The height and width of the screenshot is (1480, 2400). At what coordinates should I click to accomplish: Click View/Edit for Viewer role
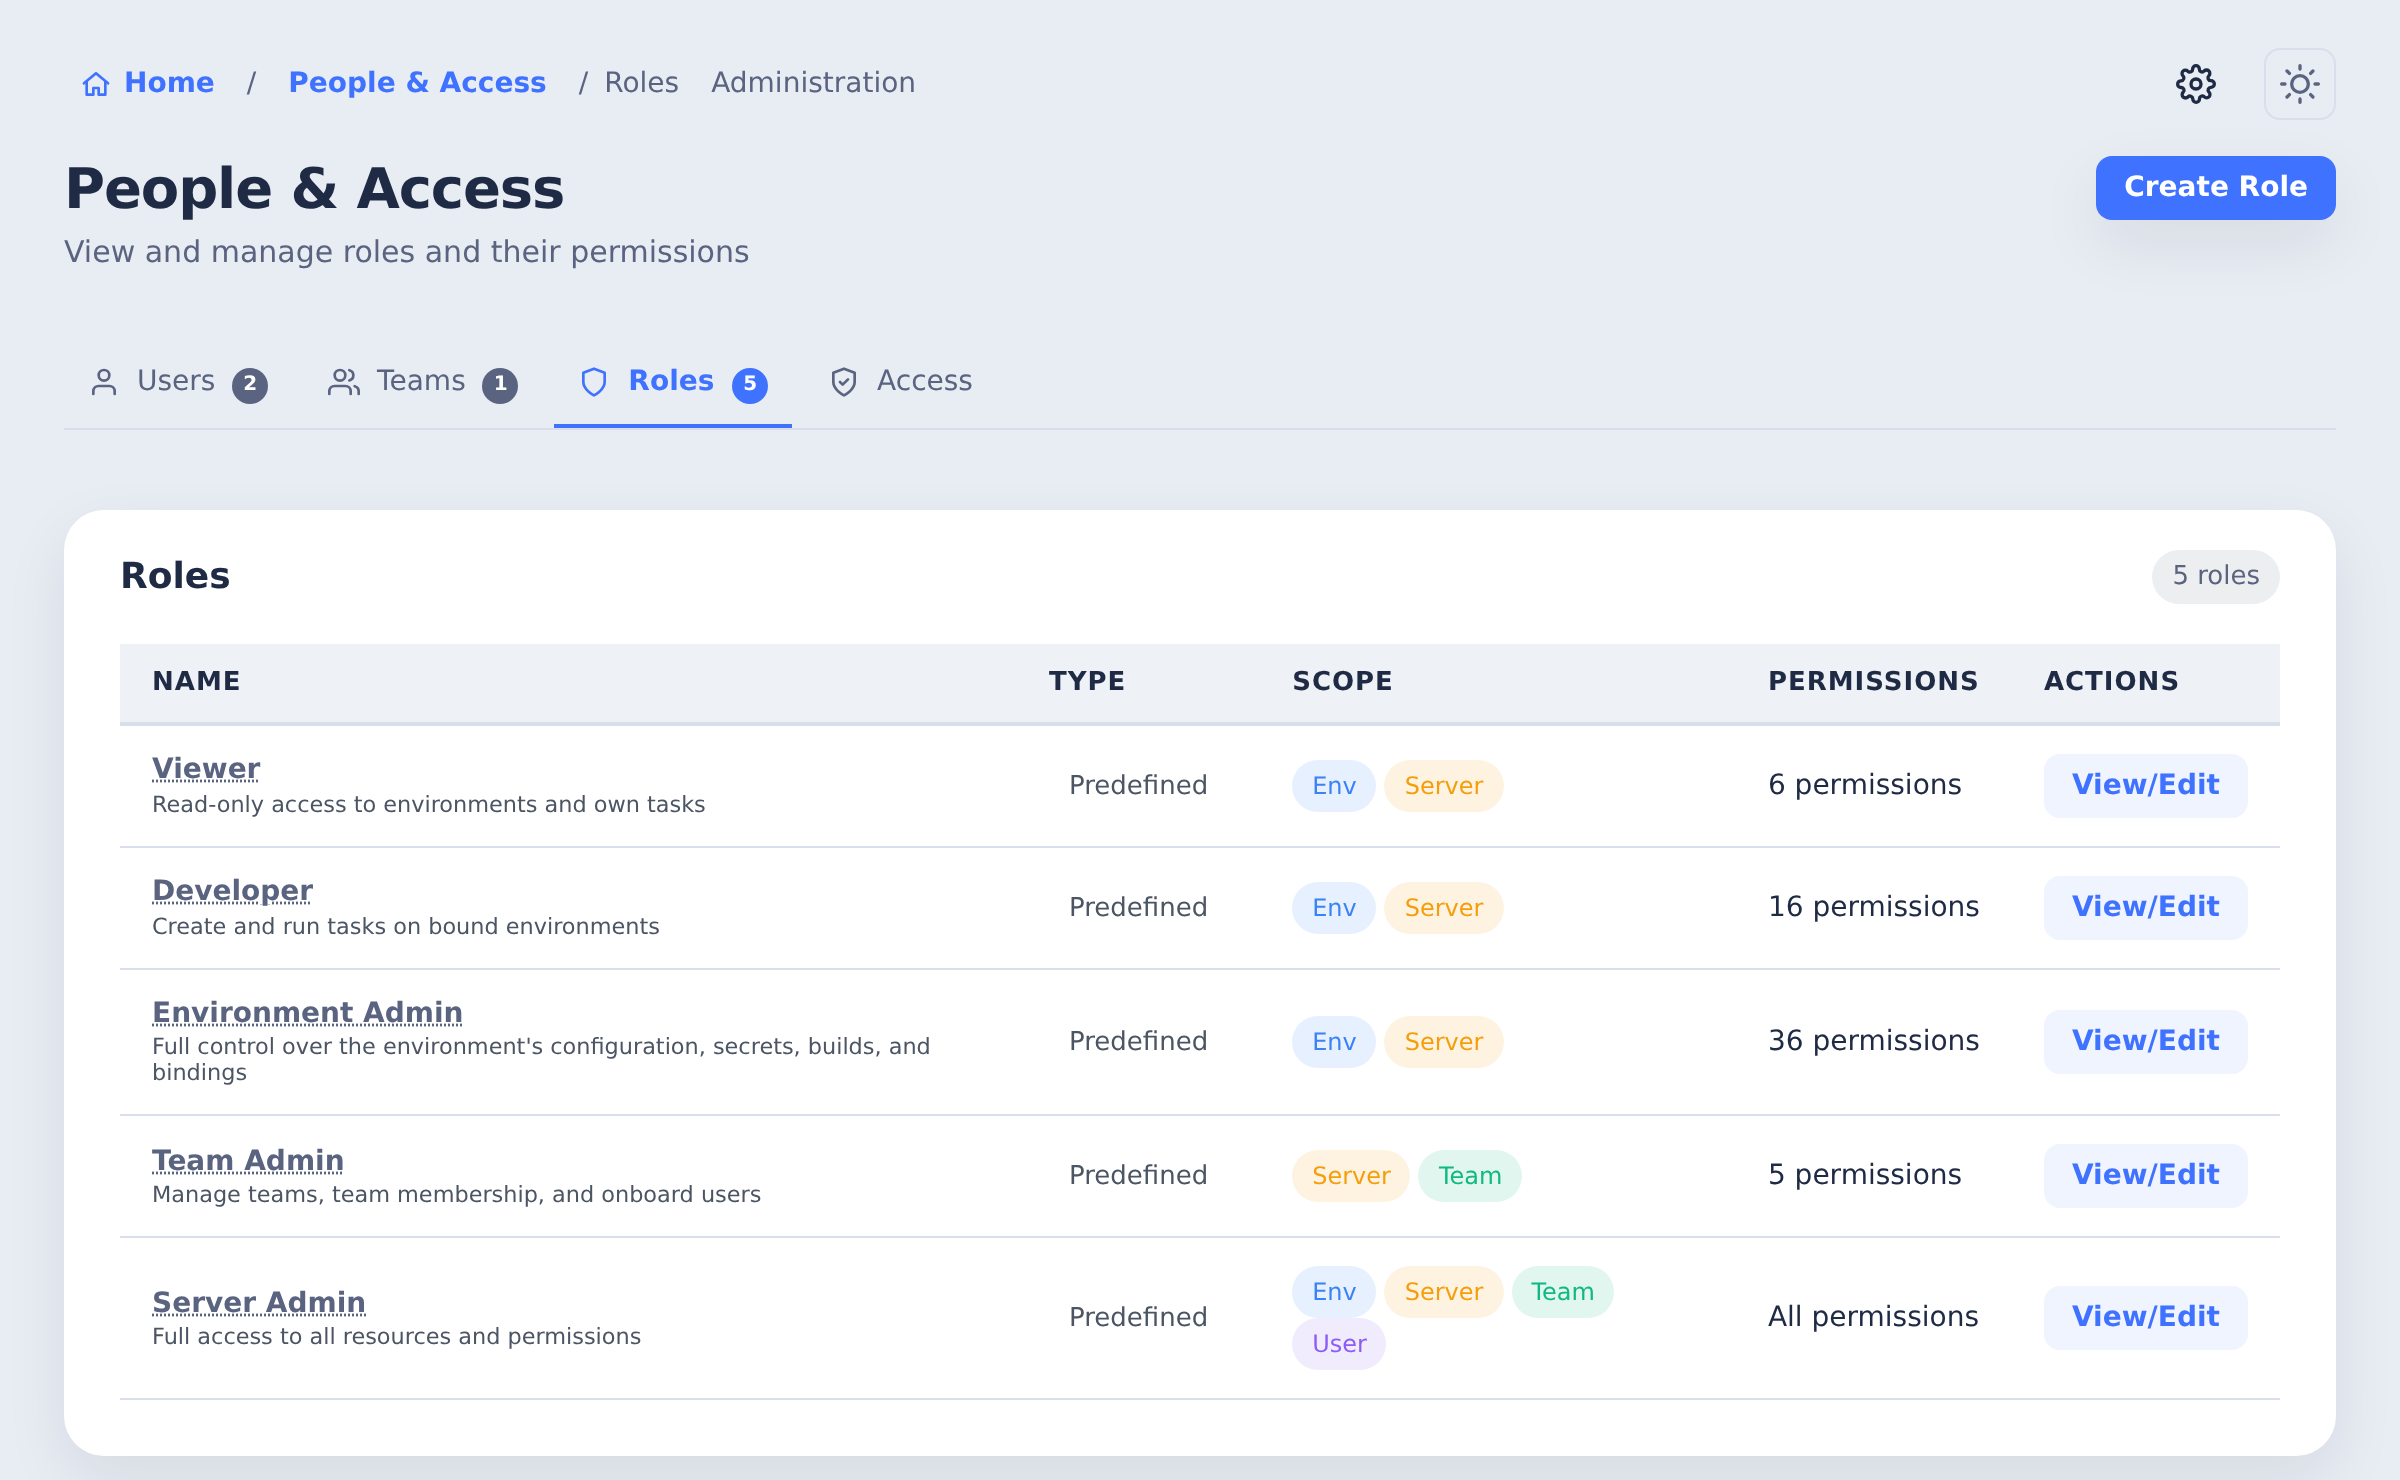coord(2146,786)
